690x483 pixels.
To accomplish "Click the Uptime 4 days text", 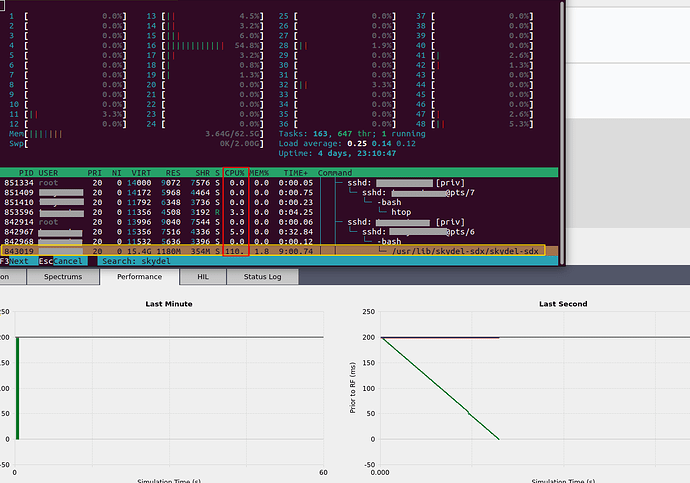I will (x=337, y=154).
